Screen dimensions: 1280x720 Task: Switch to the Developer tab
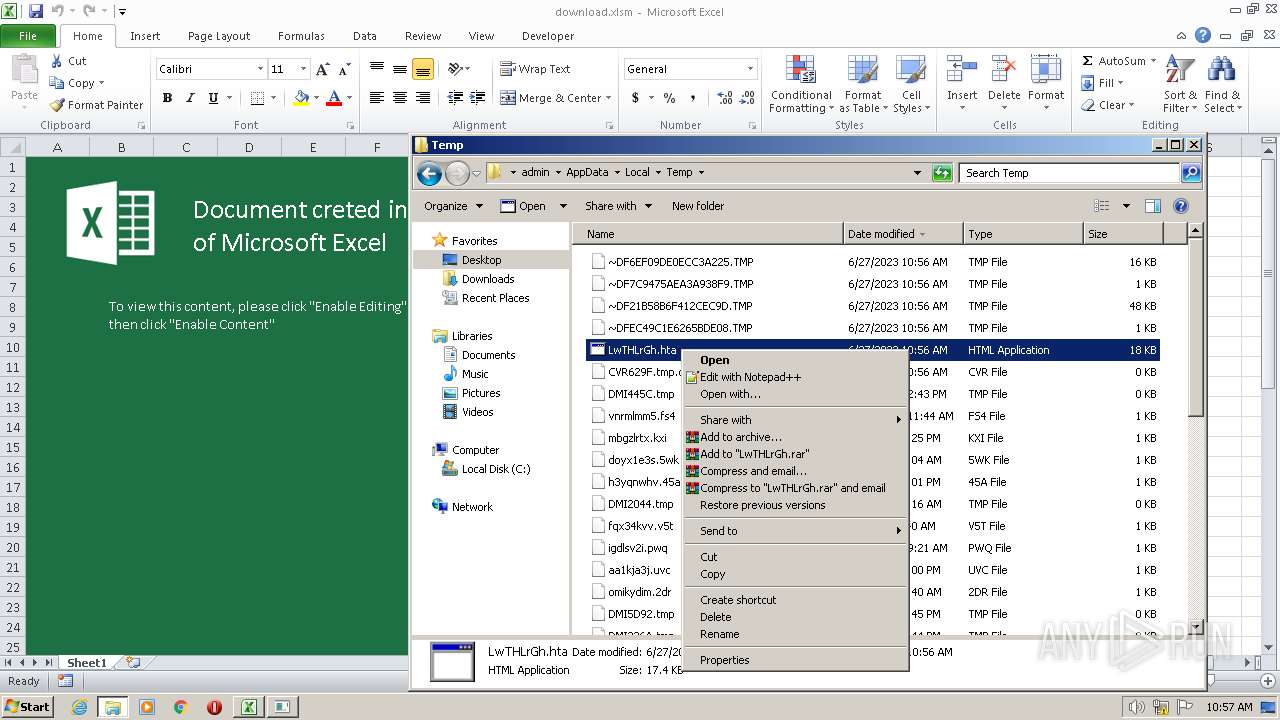pyautogui.click(x=548, y=36)
